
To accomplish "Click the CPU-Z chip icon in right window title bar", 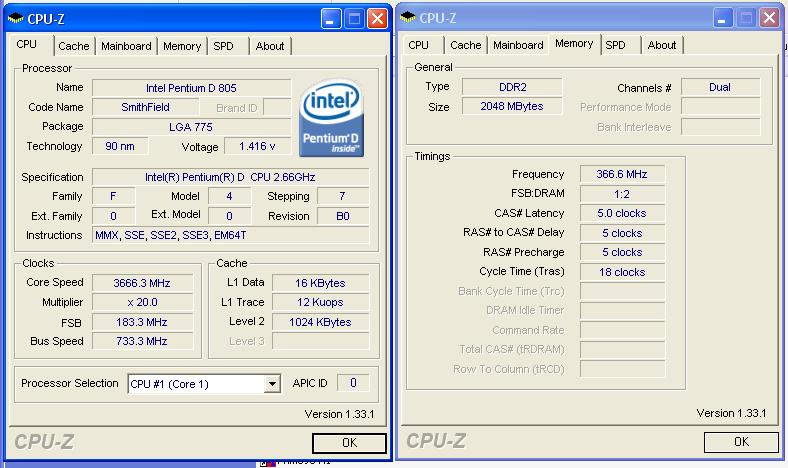I will [408, 18].
